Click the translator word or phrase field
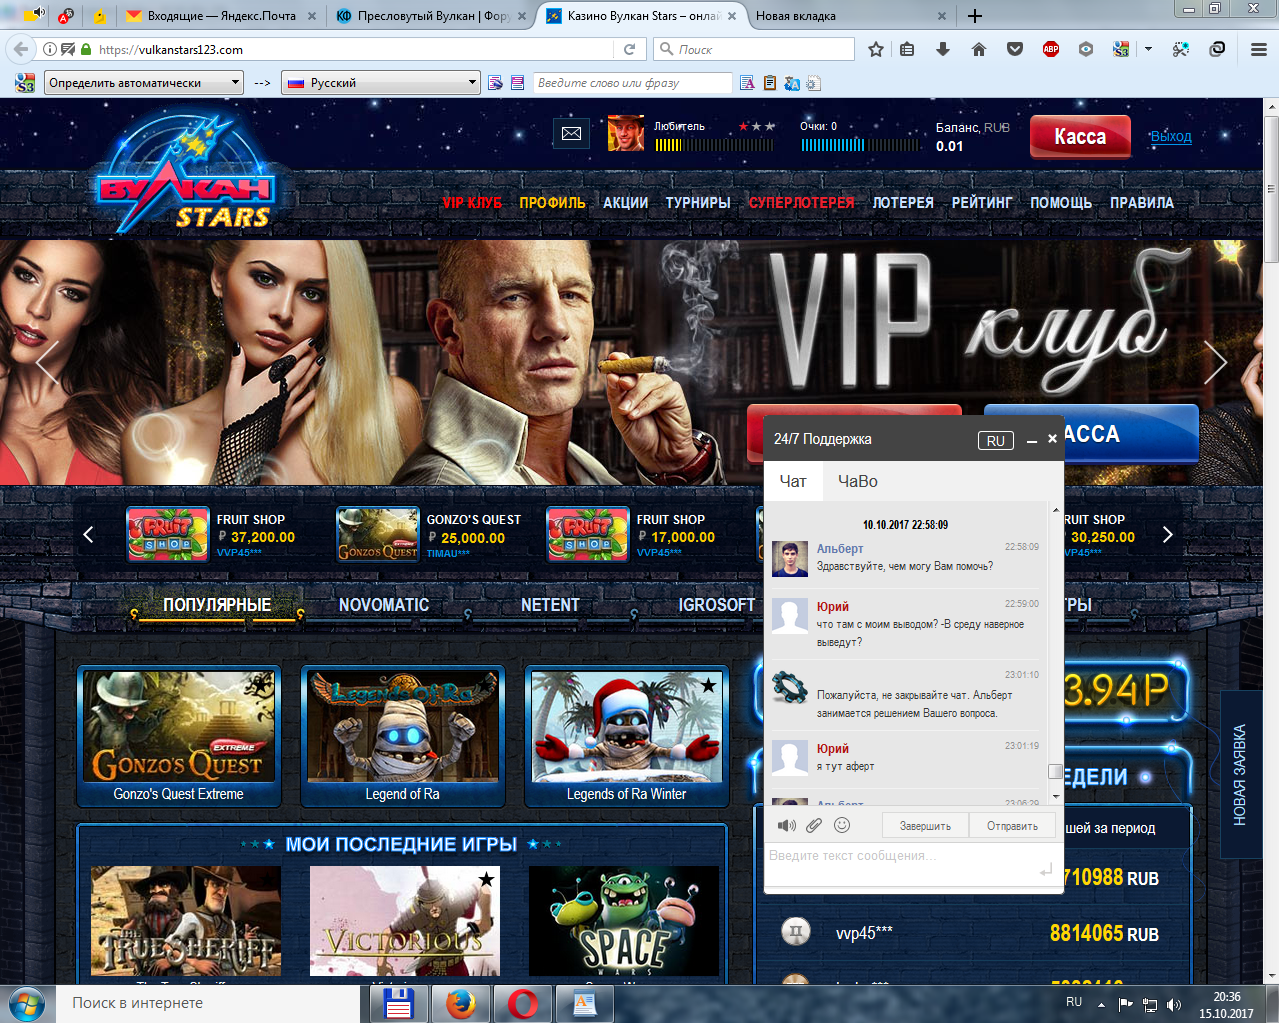This screenshot has width=1279, height=1023. (633, 83)
